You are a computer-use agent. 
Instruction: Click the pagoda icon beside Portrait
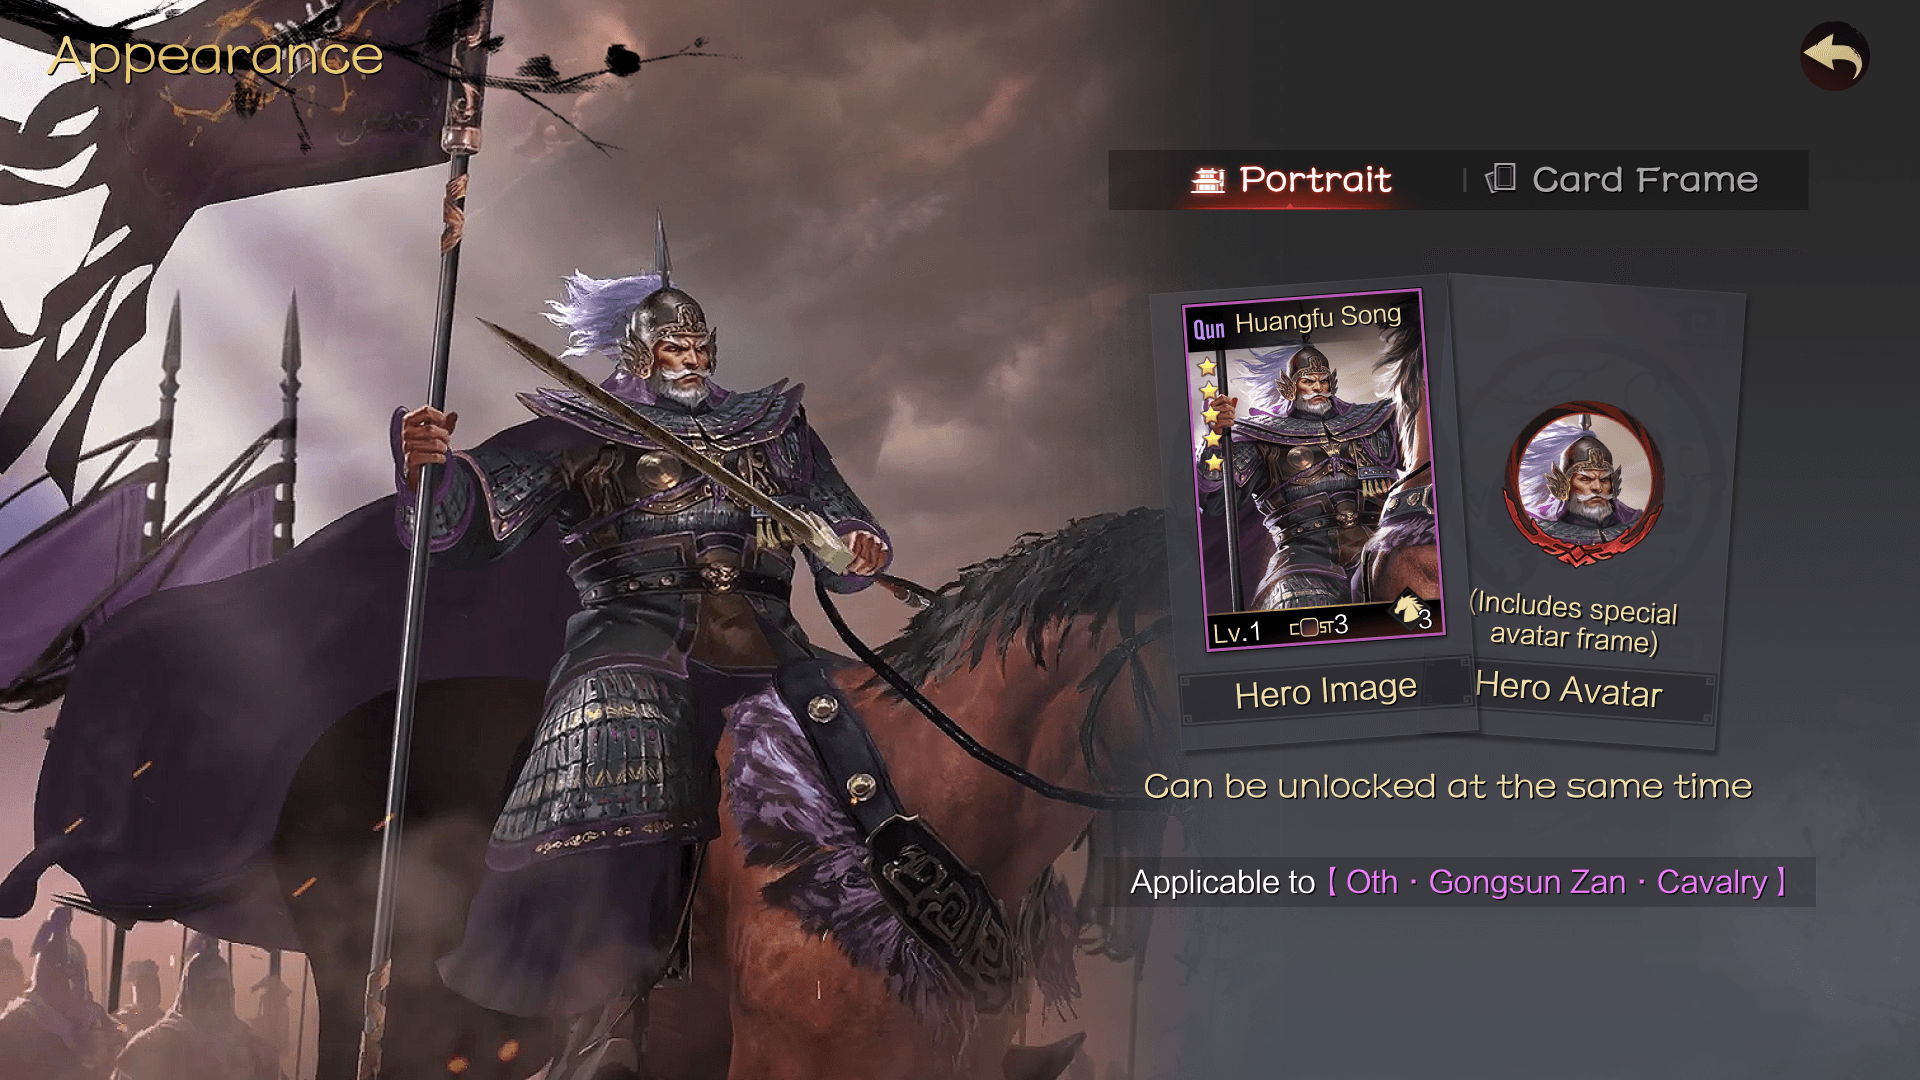(x=1208, y=180)
